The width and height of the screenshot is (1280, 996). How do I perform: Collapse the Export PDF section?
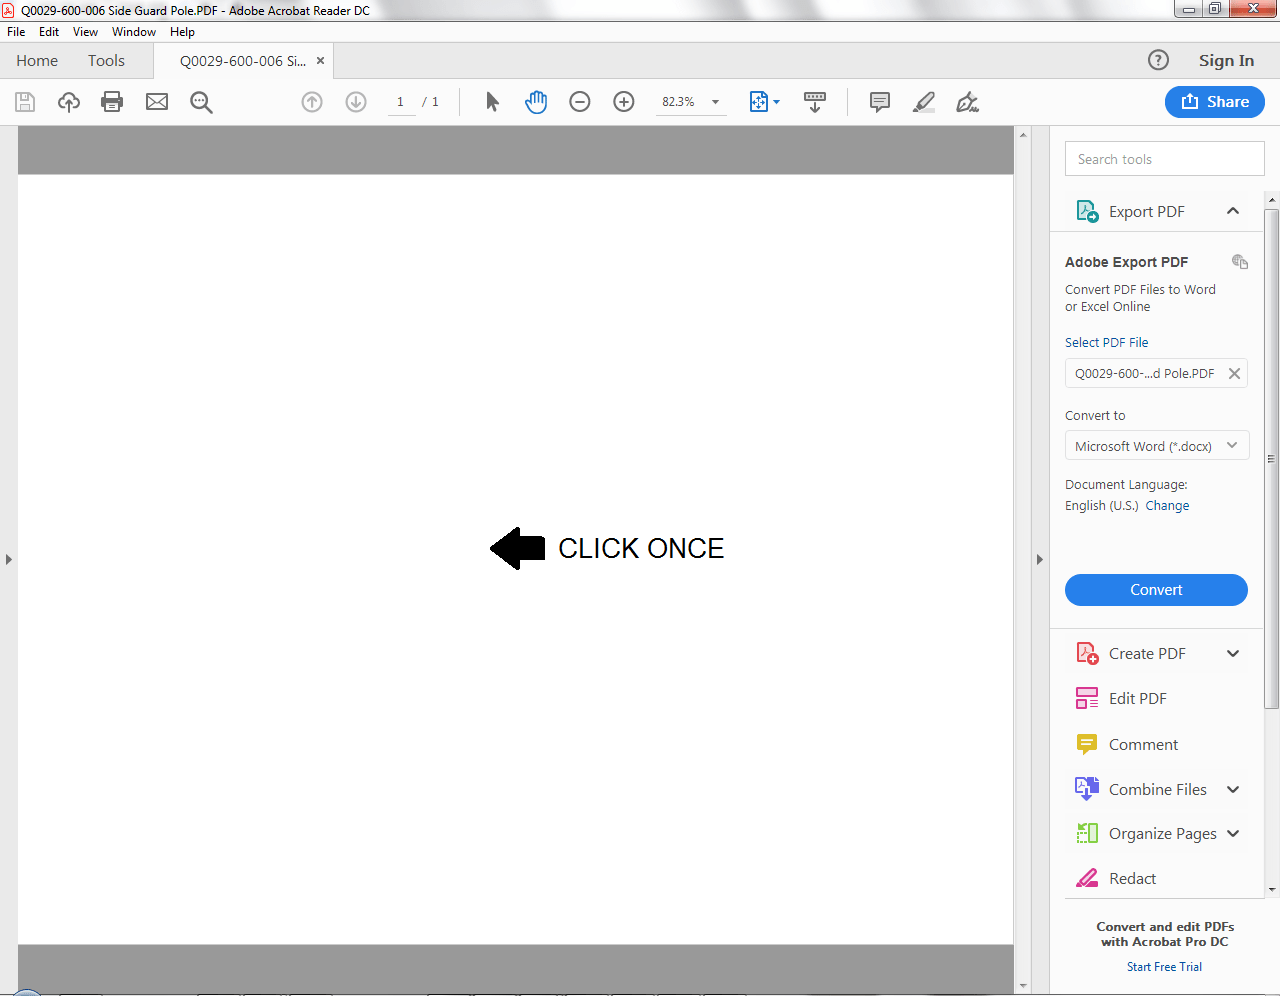click(x=1233, y=211)
